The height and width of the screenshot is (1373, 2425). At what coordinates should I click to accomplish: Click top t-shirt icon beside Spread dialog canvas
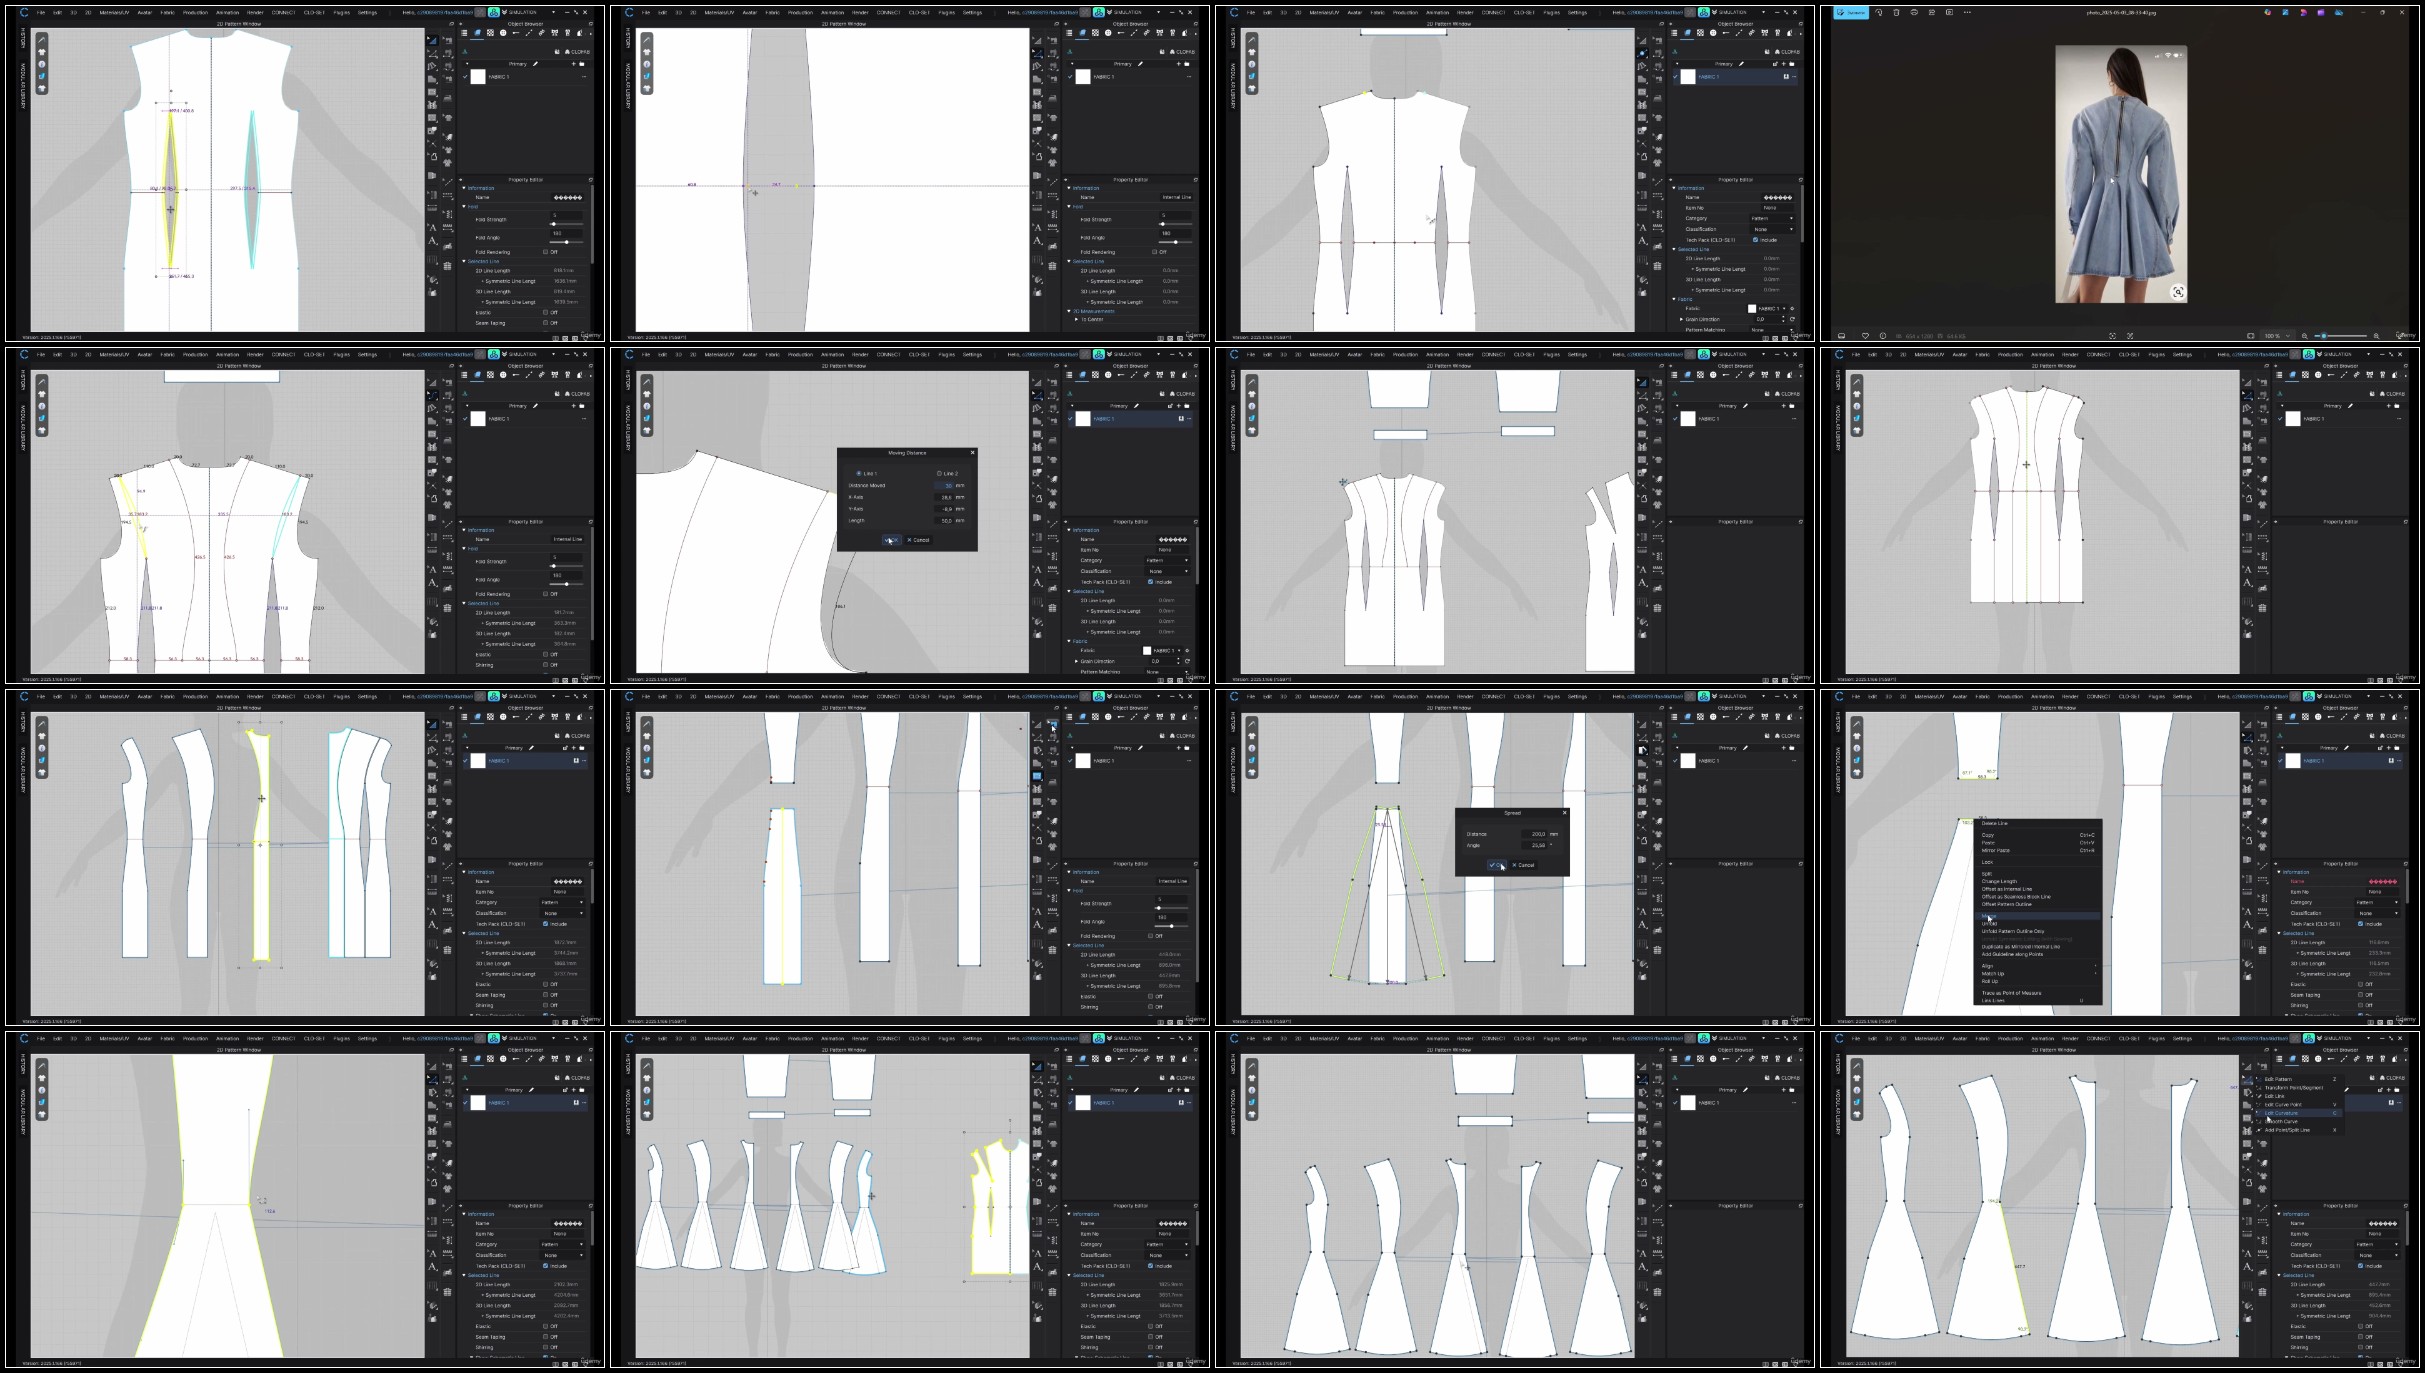pyautogui.click(x=1252, y=736)
